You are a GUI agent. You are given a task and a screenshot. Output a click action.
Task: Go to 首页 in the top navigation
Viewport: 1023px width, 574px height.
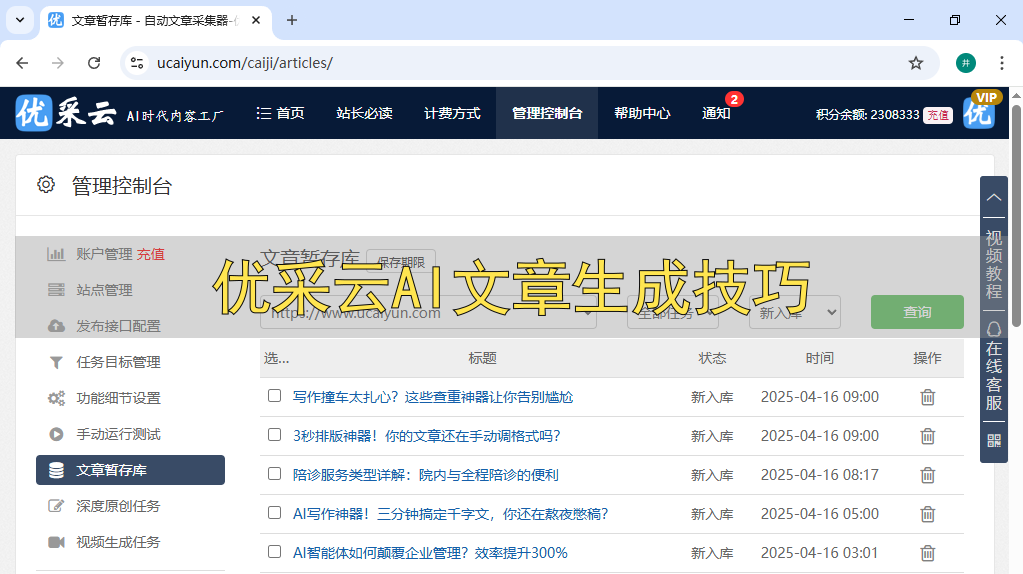(281, 113)
